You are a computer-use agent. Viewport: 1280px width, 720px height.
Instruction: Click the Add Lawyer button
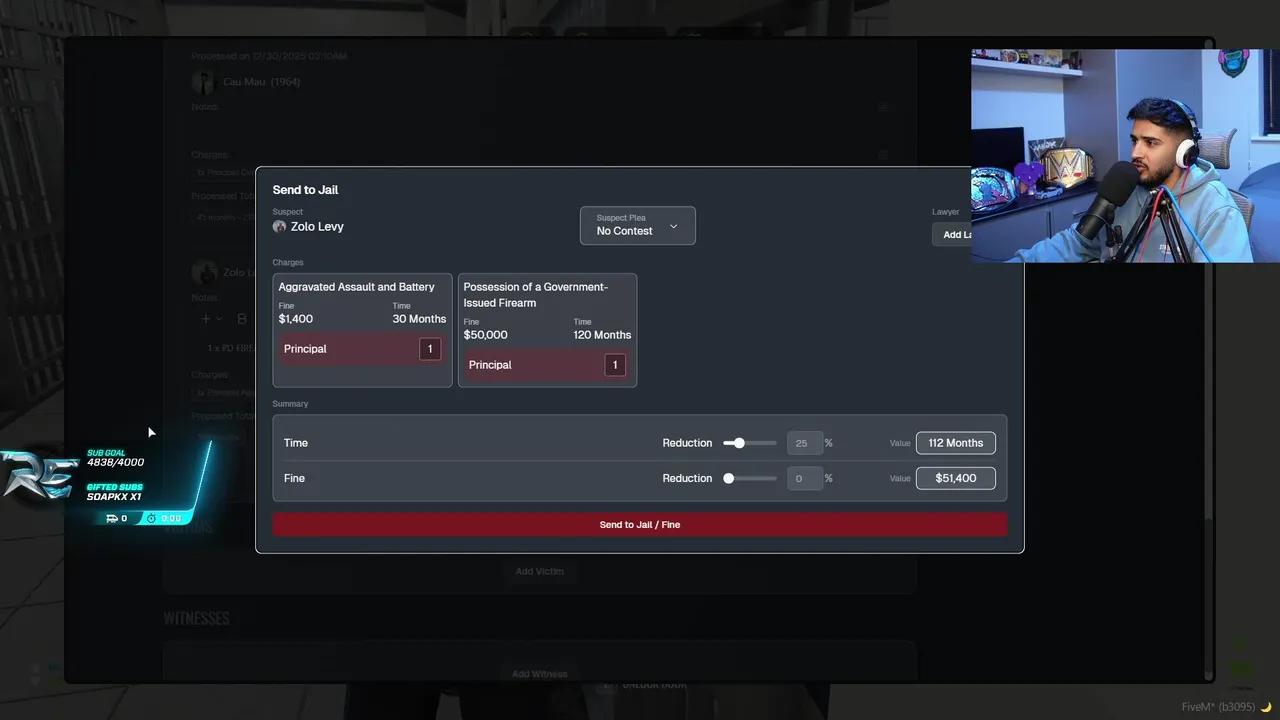coord(952,235)
